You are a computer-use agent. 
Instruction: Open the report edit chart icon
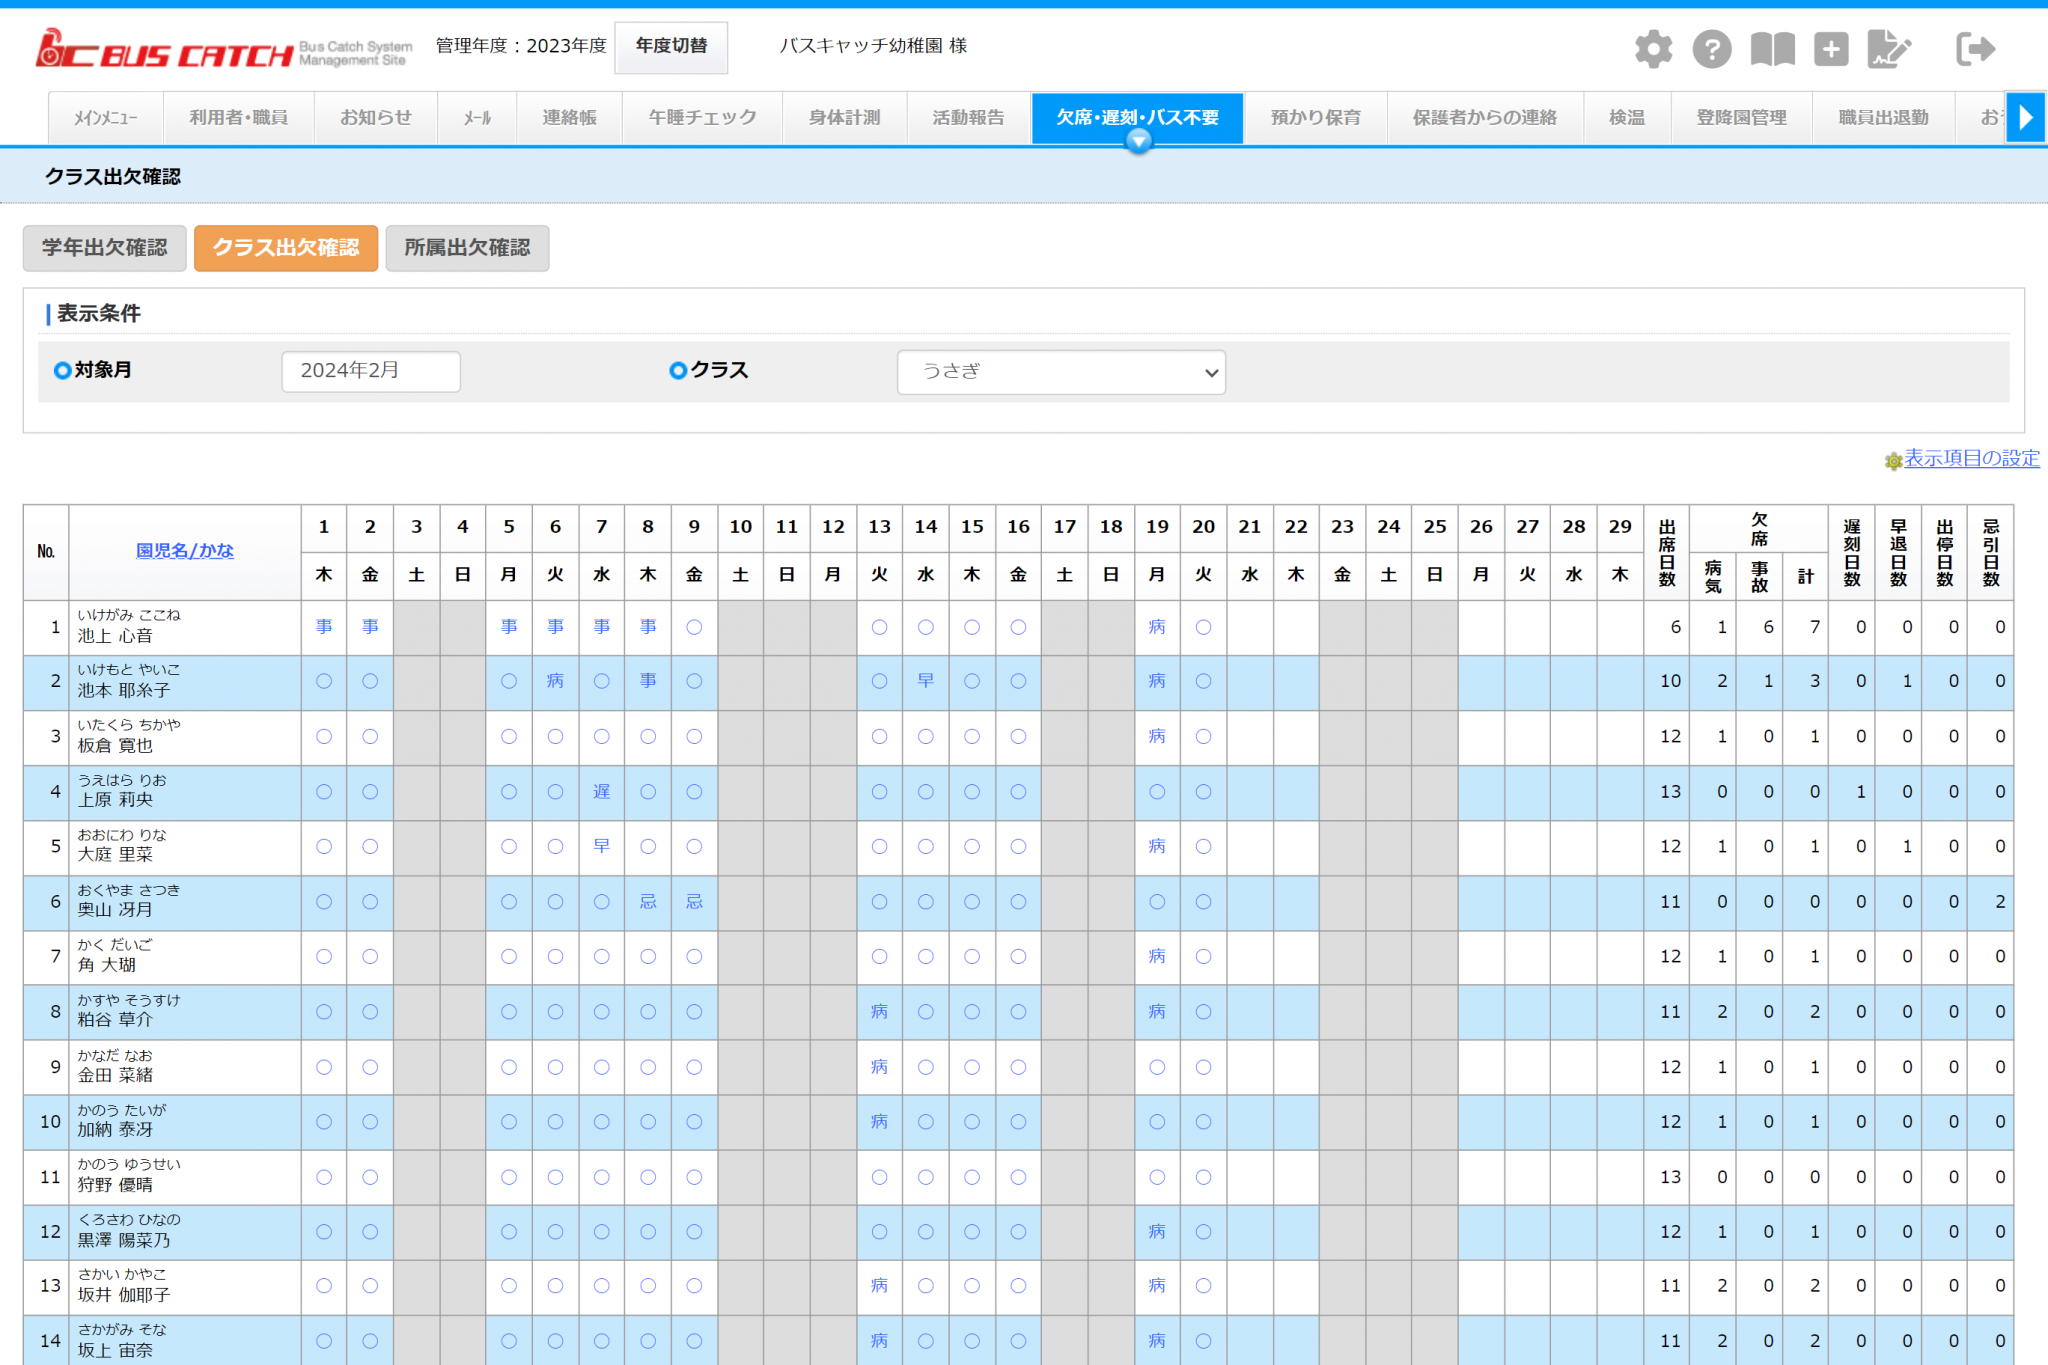(1889, 49)
